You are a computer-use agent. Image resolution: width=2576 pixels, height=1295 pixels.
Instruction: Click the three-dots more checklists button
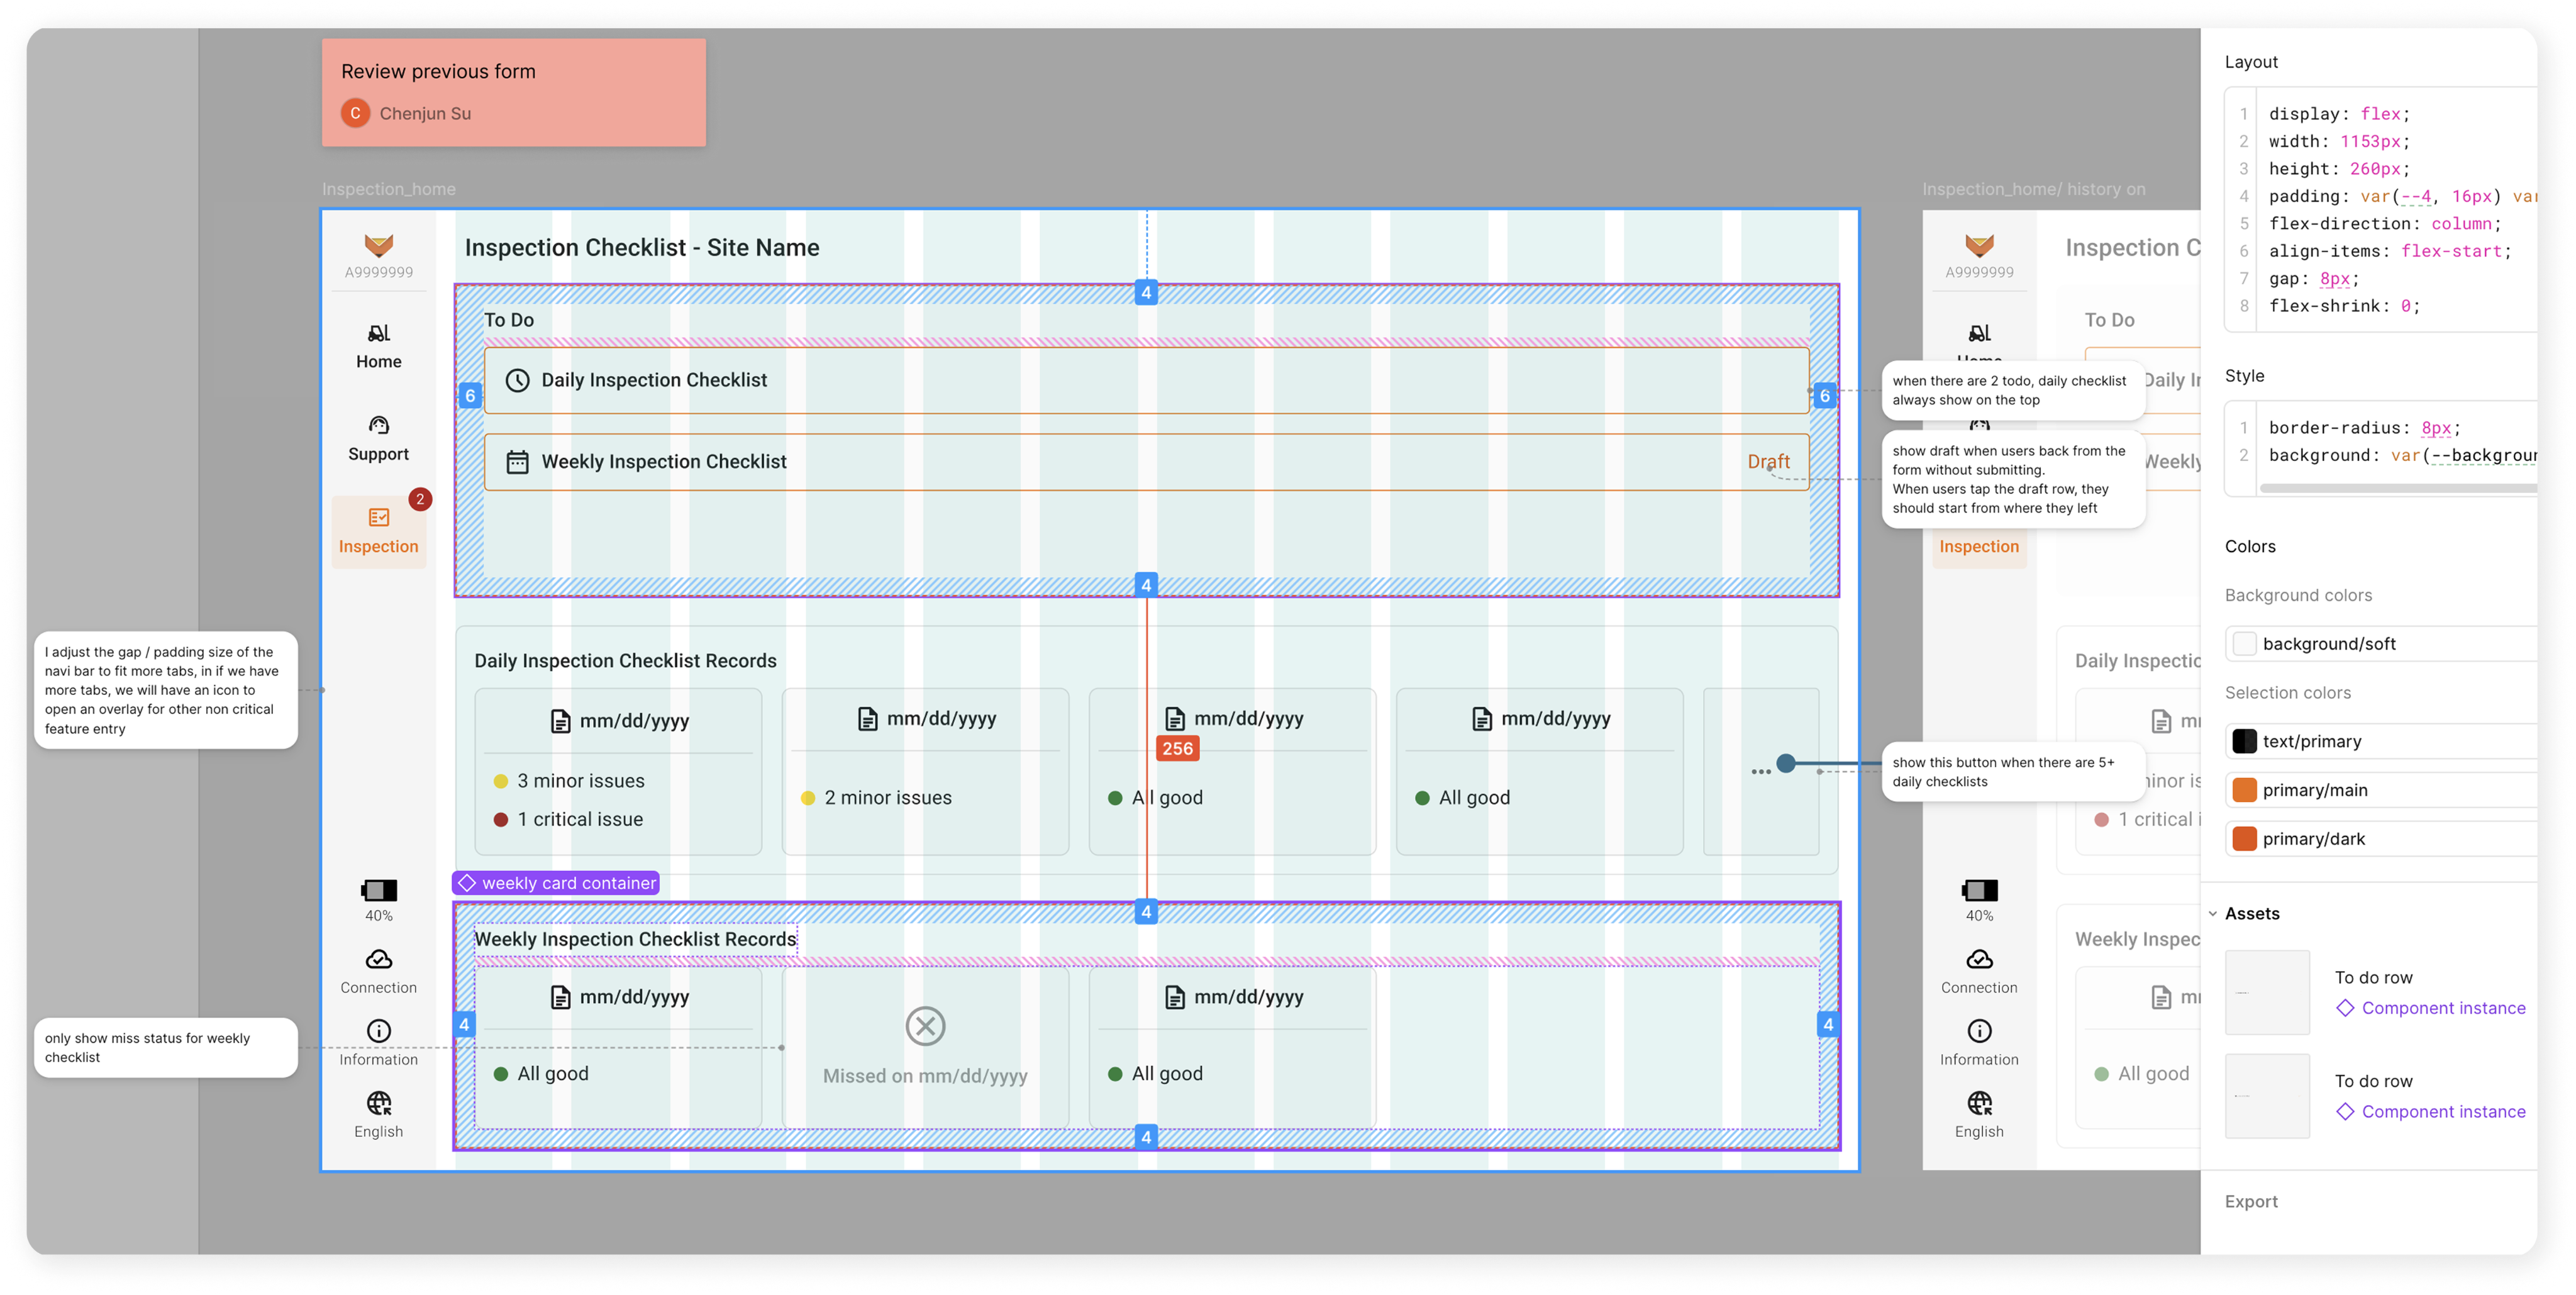(x=1760, y=771)
